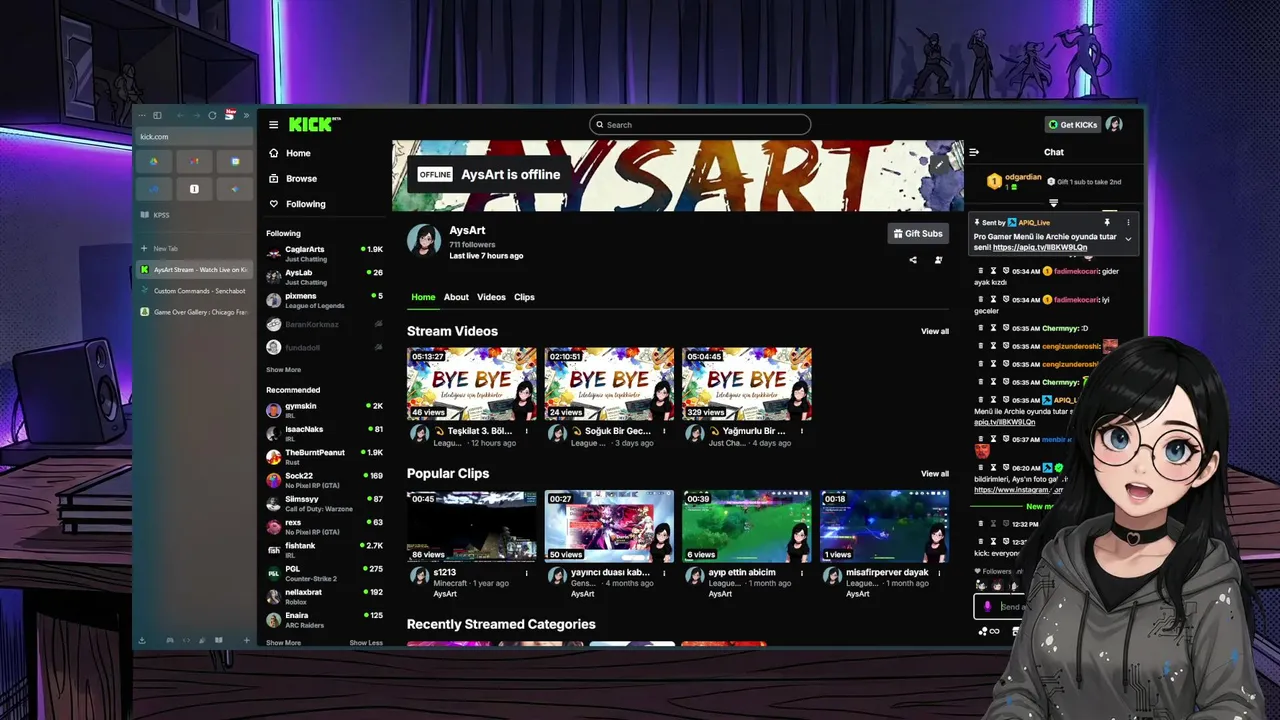Screen dimensions: 1280x720
Task: Open options for the s1213 clip
Action: 526,574
